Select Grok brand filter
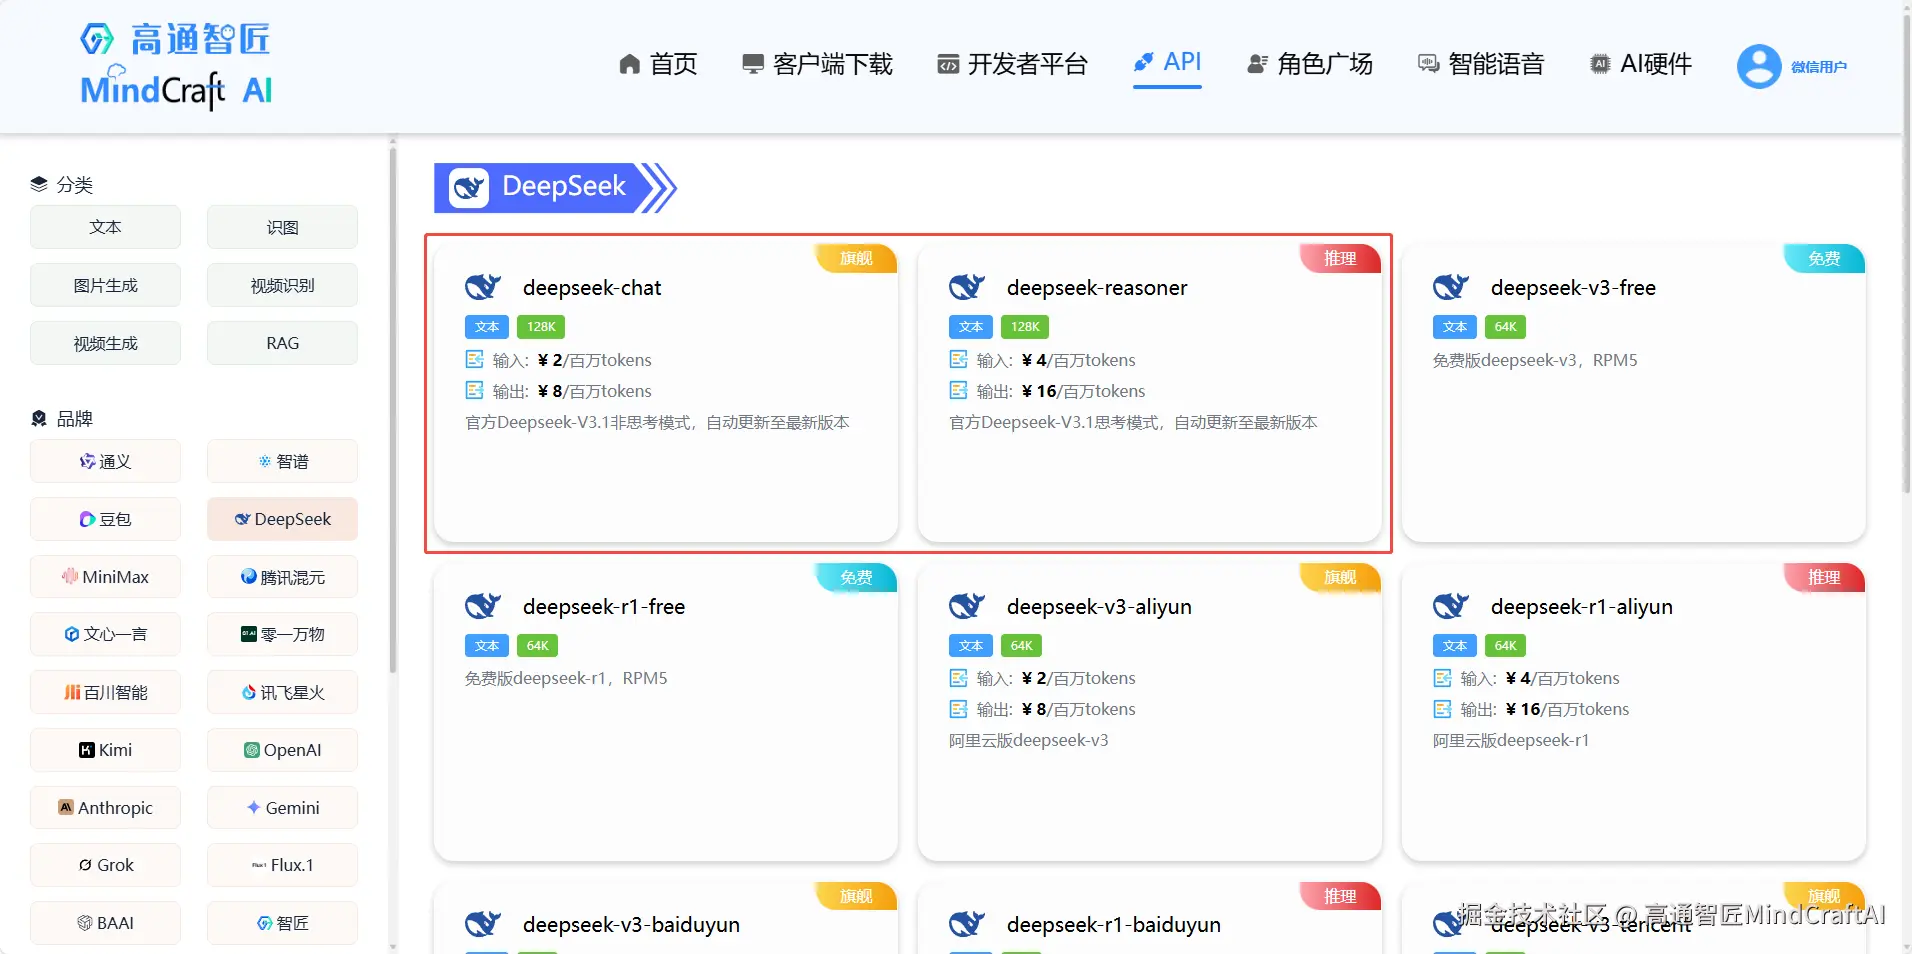1912x954 pixels. (x=105, y=865)
